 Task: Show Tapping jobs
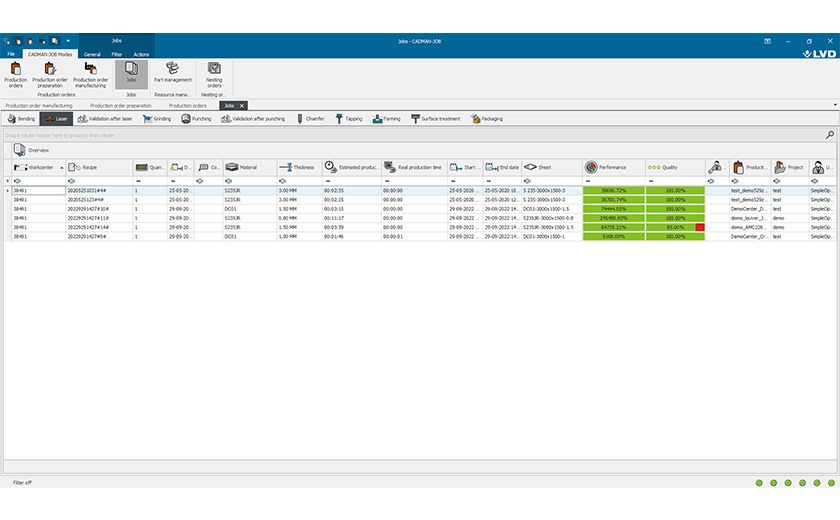pos(349,119)
